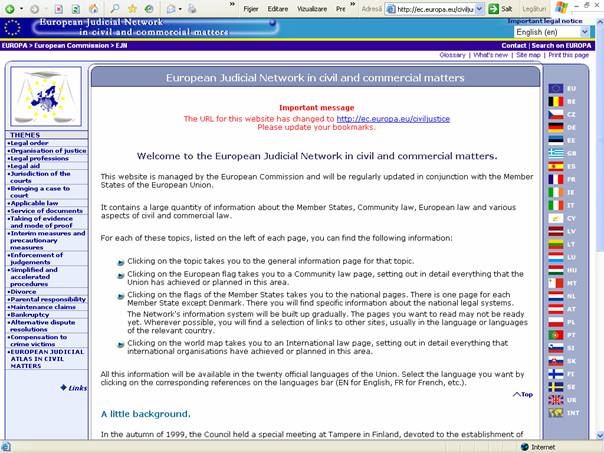Go back with the browser Back arrow
604x453 pixels.
(x=10, y=8)
